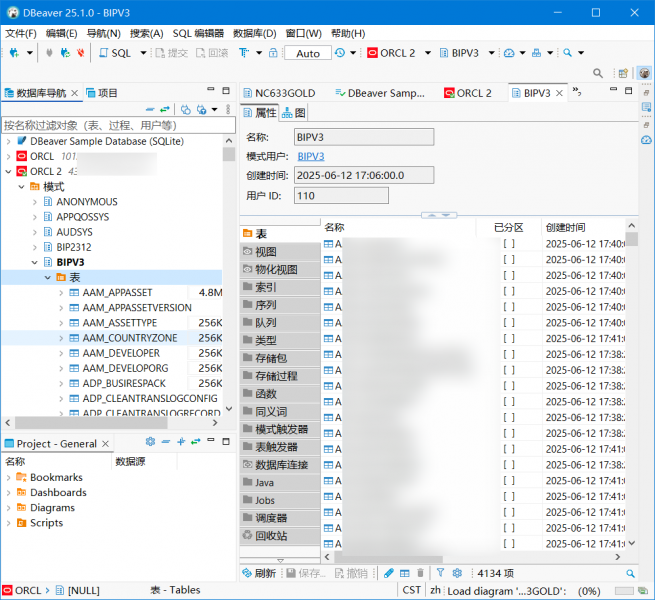Image resolution: width=655 pixels, height=600 pixels.
Task: Click the navigator filter input field
Action: pyautogui.click(x=119, y=125)
